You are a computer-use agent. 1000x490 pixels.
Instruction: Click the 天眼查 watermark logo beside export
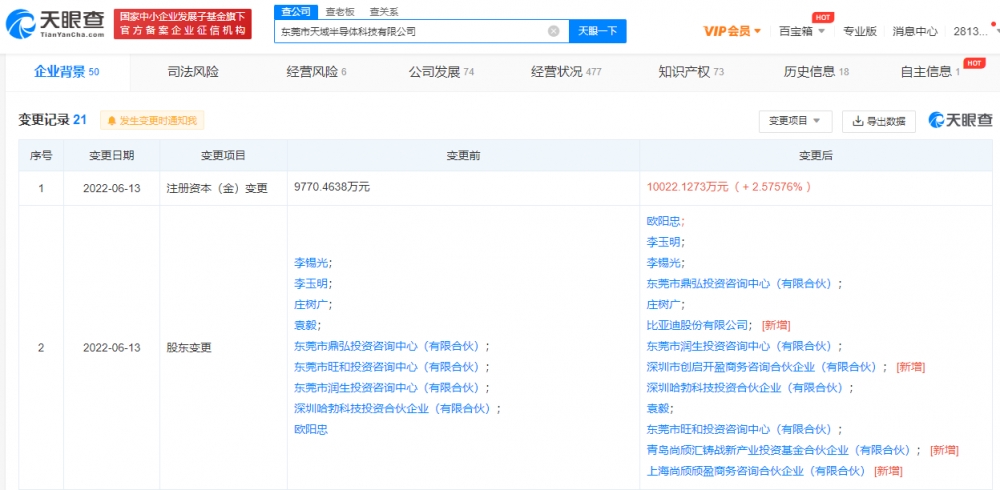point(959,120)
